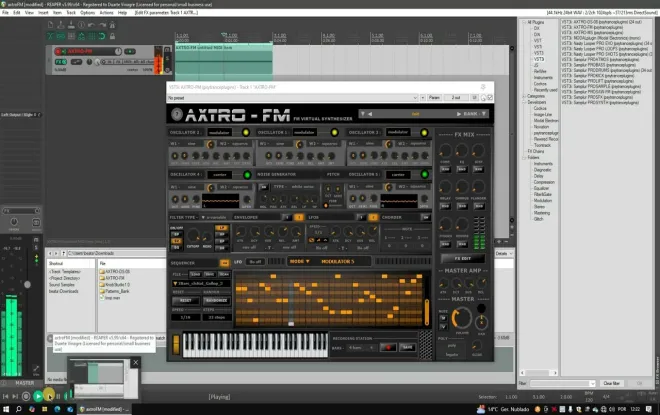Open the BANK dropdown arrow

[484, 114]
